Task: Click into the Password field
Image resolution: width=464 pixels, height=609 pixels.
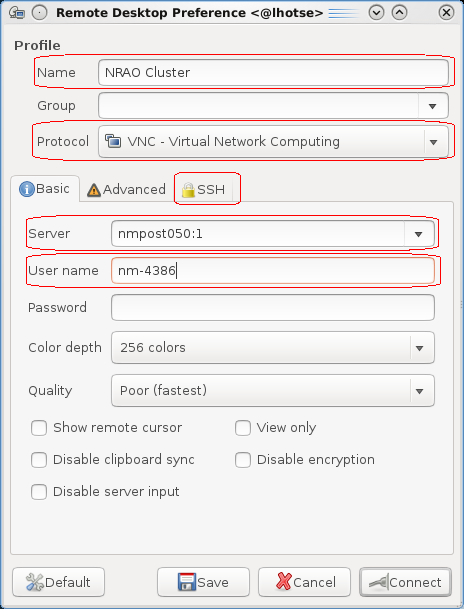Action: point(273,308)
